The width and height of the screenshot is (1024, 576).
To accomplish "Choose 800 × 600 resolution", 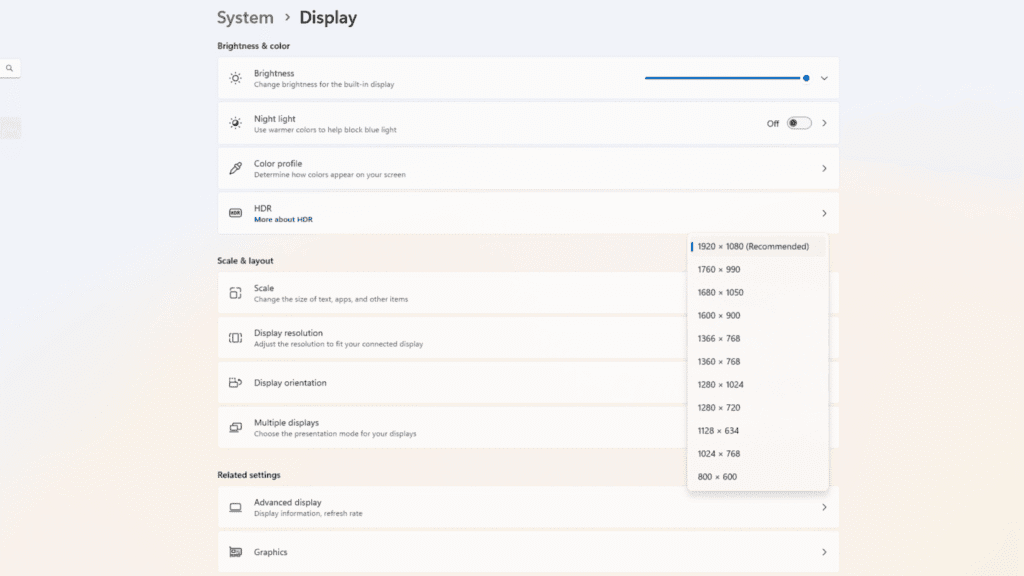I will click(758, 477).
